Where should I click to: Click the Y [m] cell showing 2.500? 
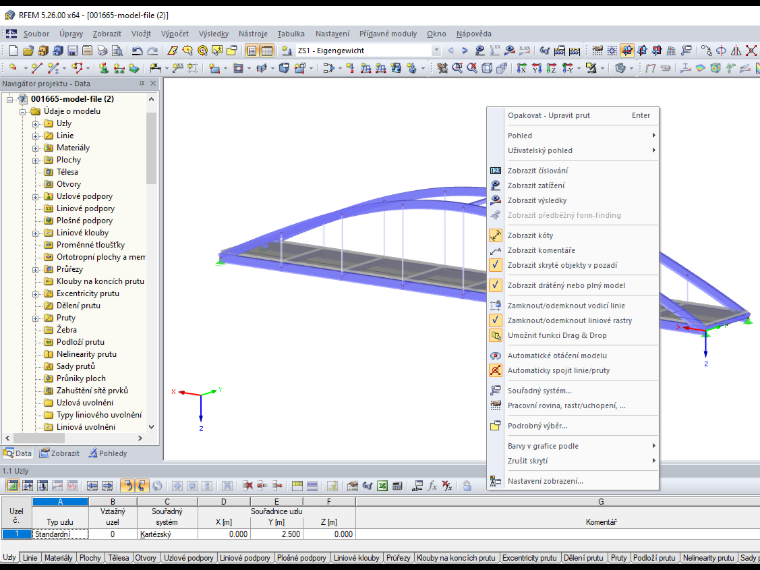click(x=277, y=534)
